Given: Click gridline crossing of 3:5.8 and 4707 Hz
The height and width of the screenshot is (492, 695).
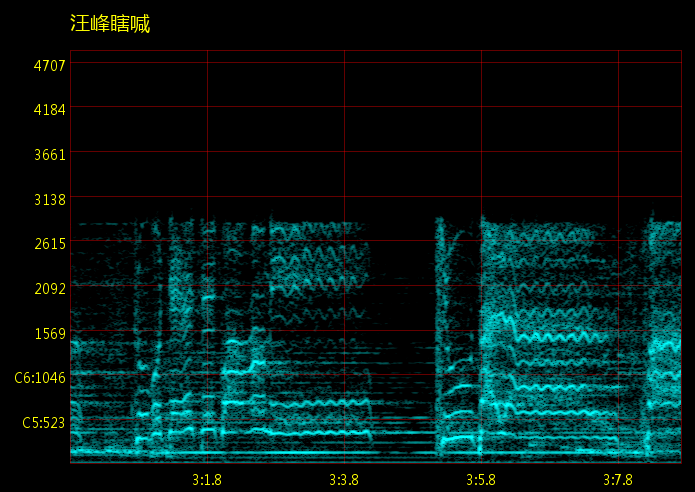Looking at the screenshot, I should point(481,63).
